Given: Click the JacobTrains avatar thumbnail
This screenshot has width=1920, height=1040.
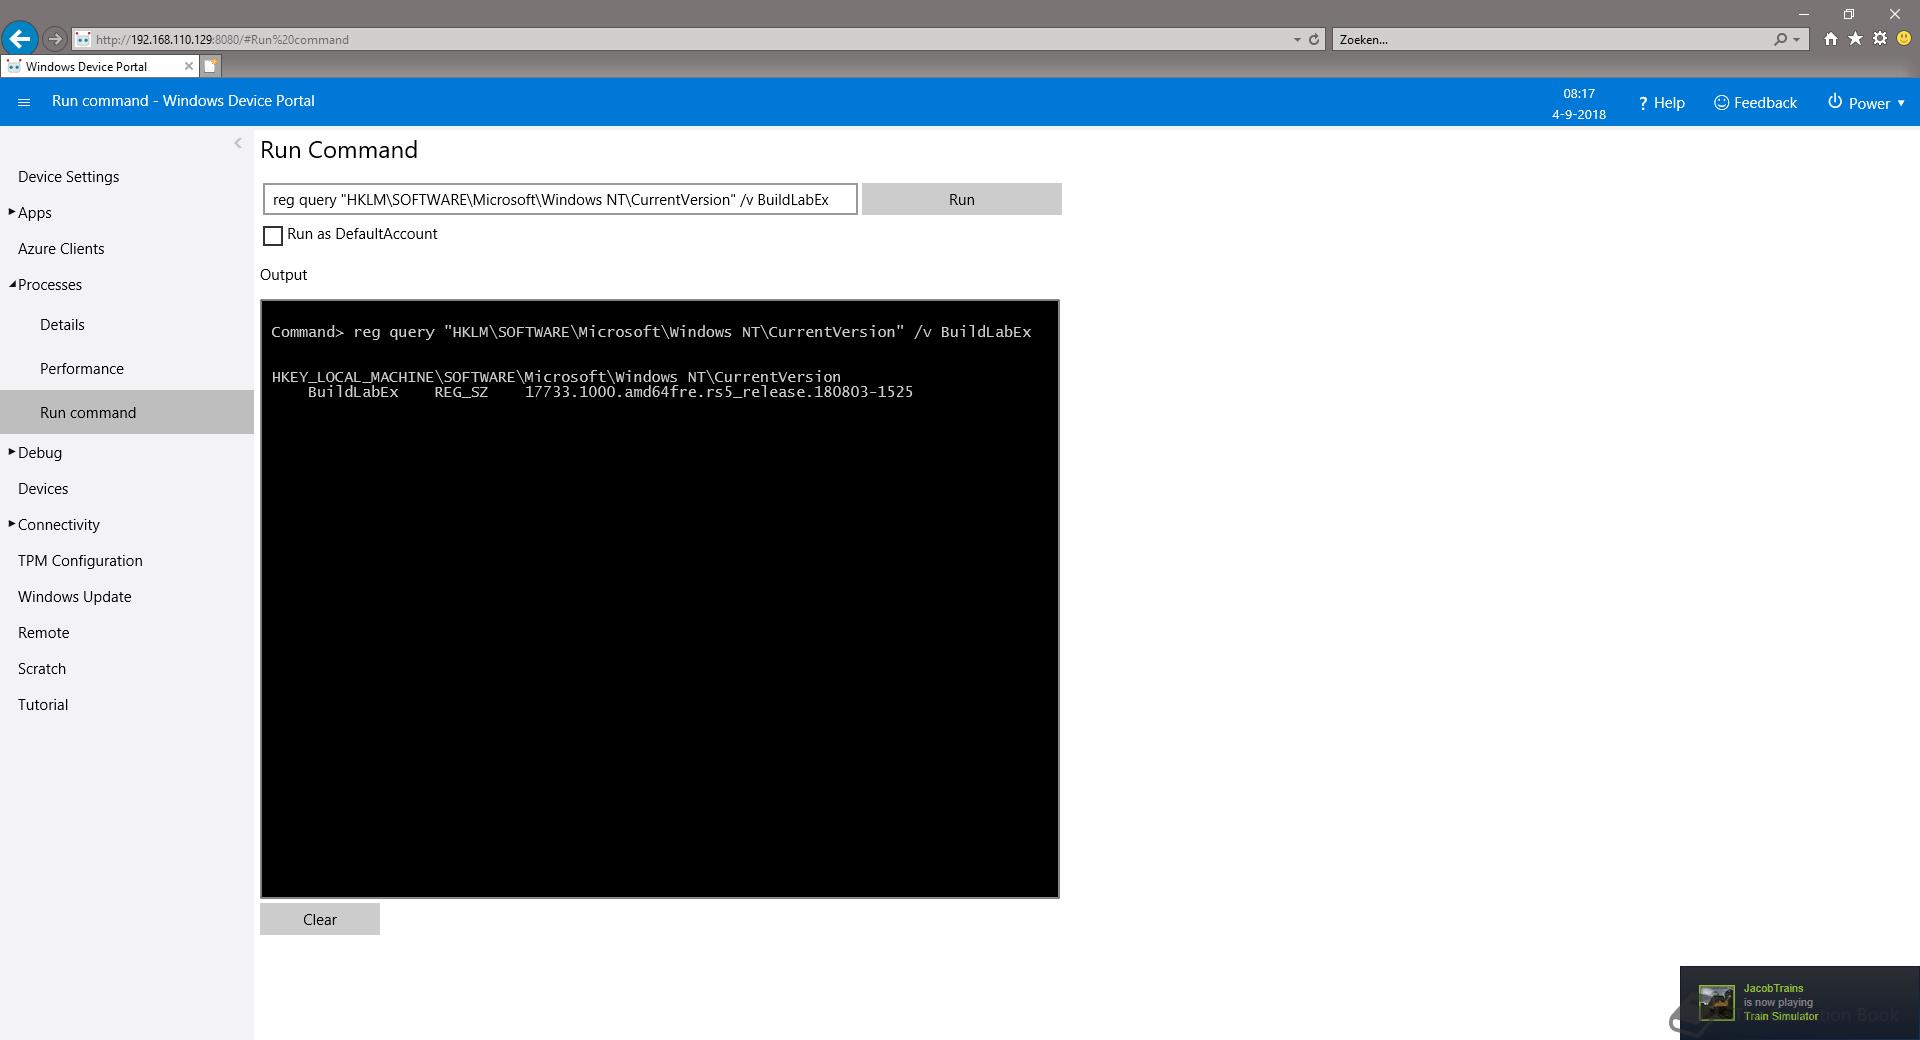Looking at the screenshot, I should pyautogui.click(x=1717, y=1003).
